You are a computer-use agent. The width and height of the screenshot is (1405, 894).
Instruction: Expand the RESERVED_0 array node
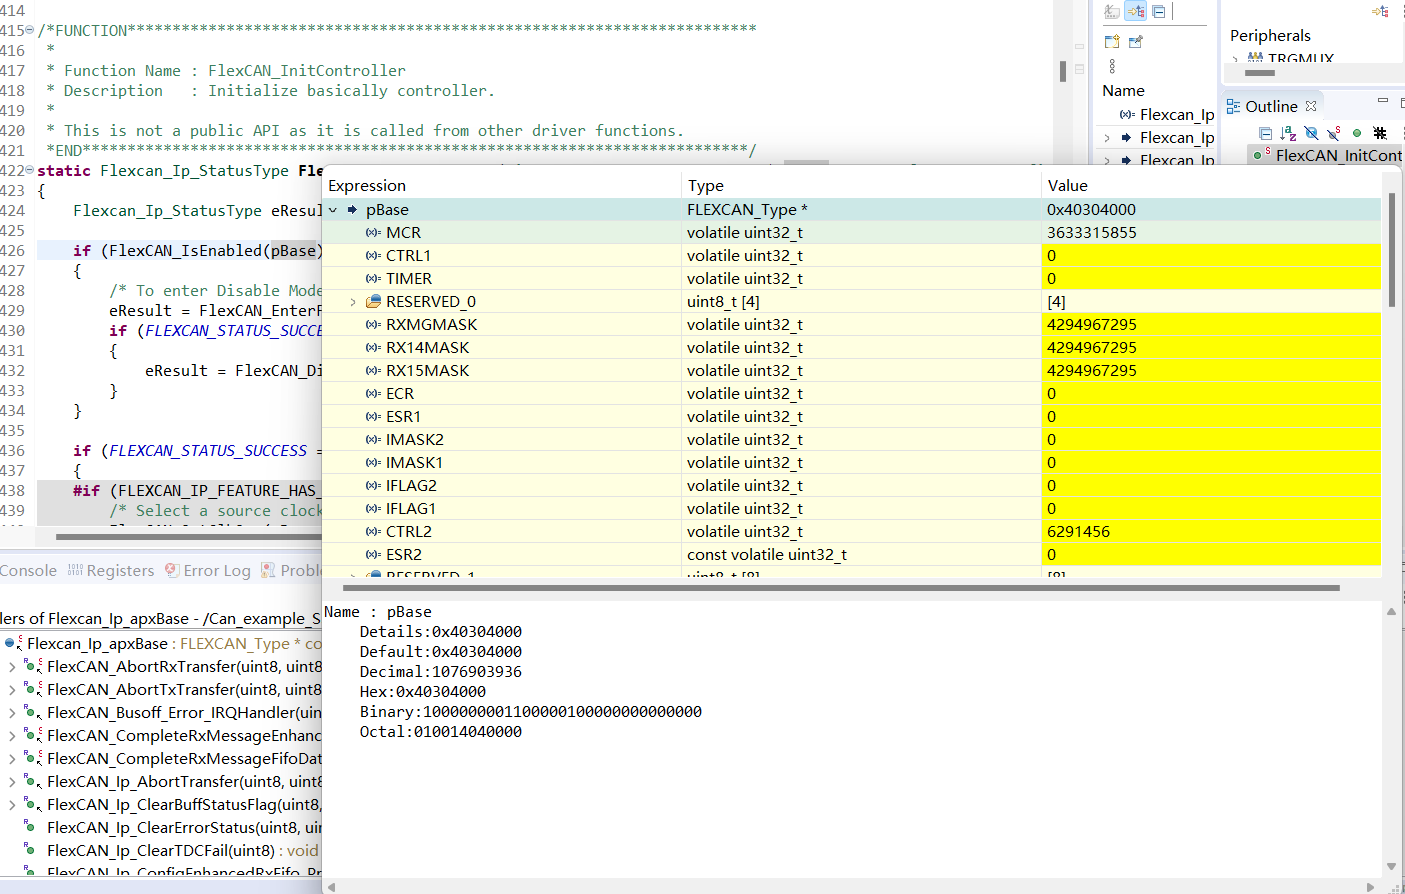click(x=353, y=302)
